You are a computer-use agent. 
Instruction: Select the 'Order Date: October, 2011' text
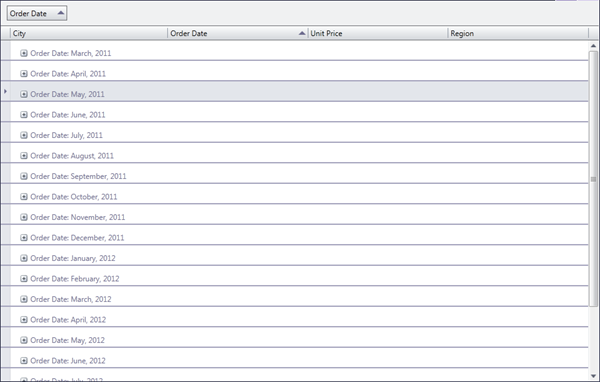pos(74,196)
